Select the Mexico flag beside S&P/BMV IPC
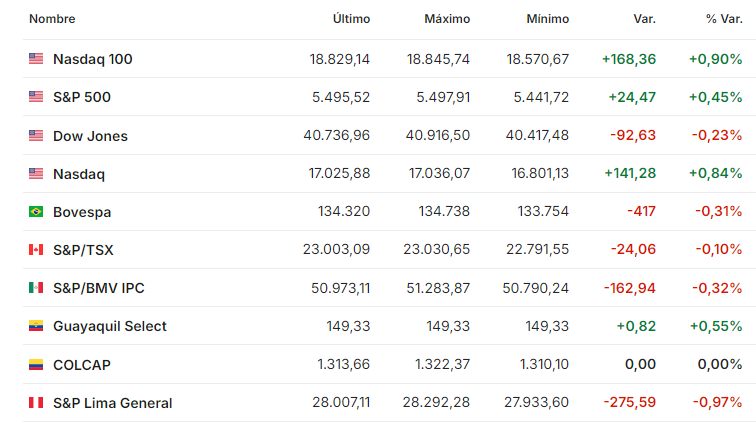This screenshot has width=756, height=423. point(36,288)
